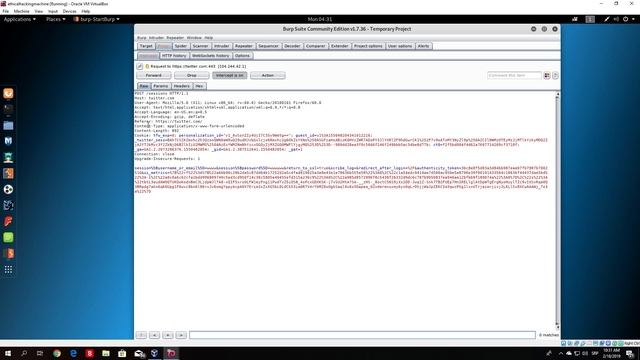Switch to Hex request view
This screenshot has height=360, width=640.
point(199,86)
